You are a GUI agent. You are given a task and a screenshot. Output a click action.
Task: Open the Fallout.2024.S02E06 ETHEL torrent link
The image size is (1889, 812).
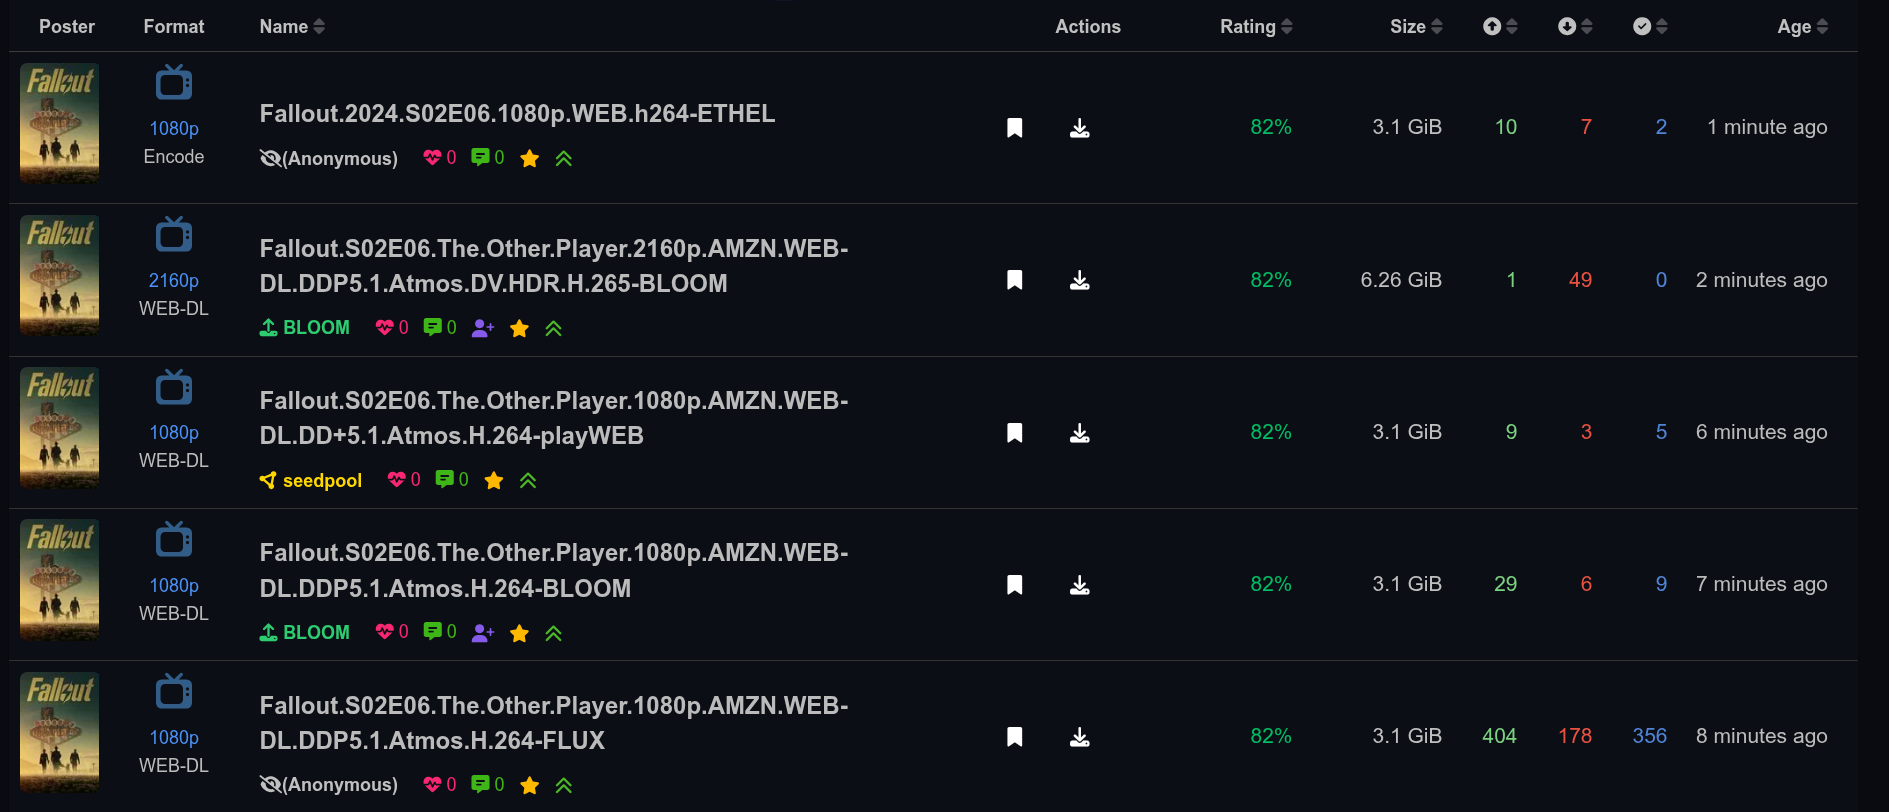pos(517,114)
